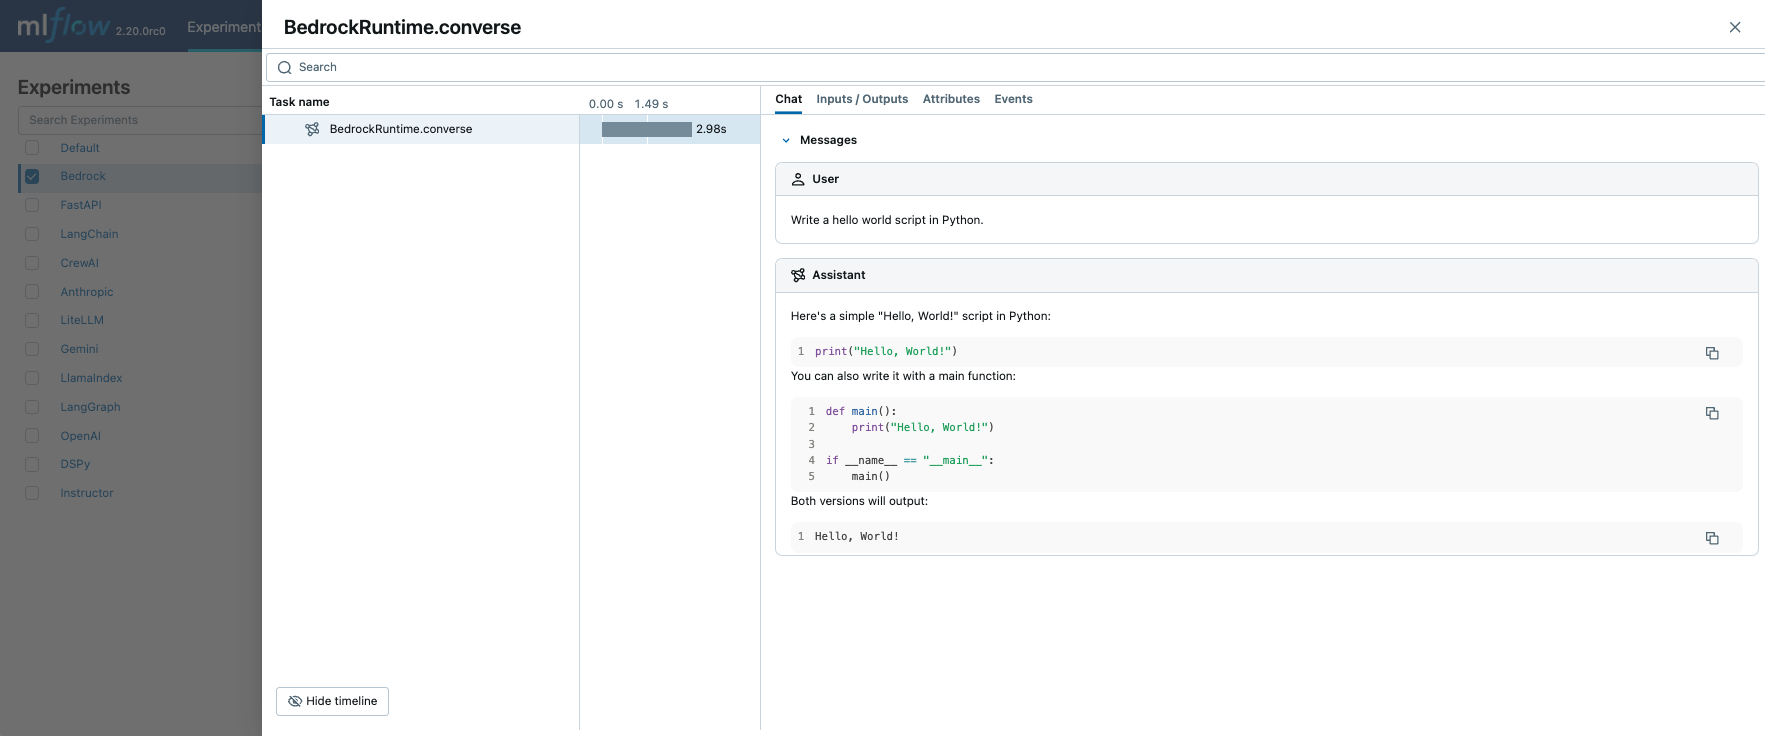
Task: Click the 0.00 s timeline tick label
Action: coord(606,104)
